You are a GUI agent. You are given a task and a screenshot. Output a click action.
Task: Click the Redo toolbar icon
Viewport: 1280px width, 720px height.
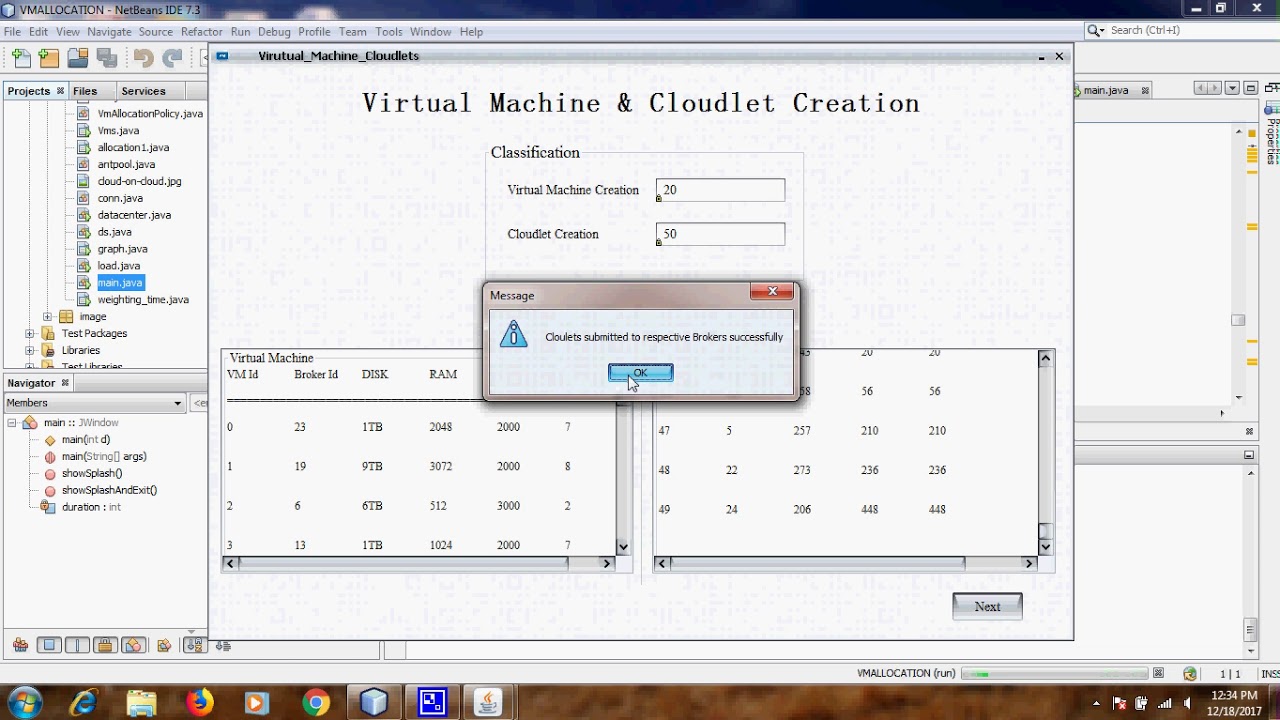point(172,59)
